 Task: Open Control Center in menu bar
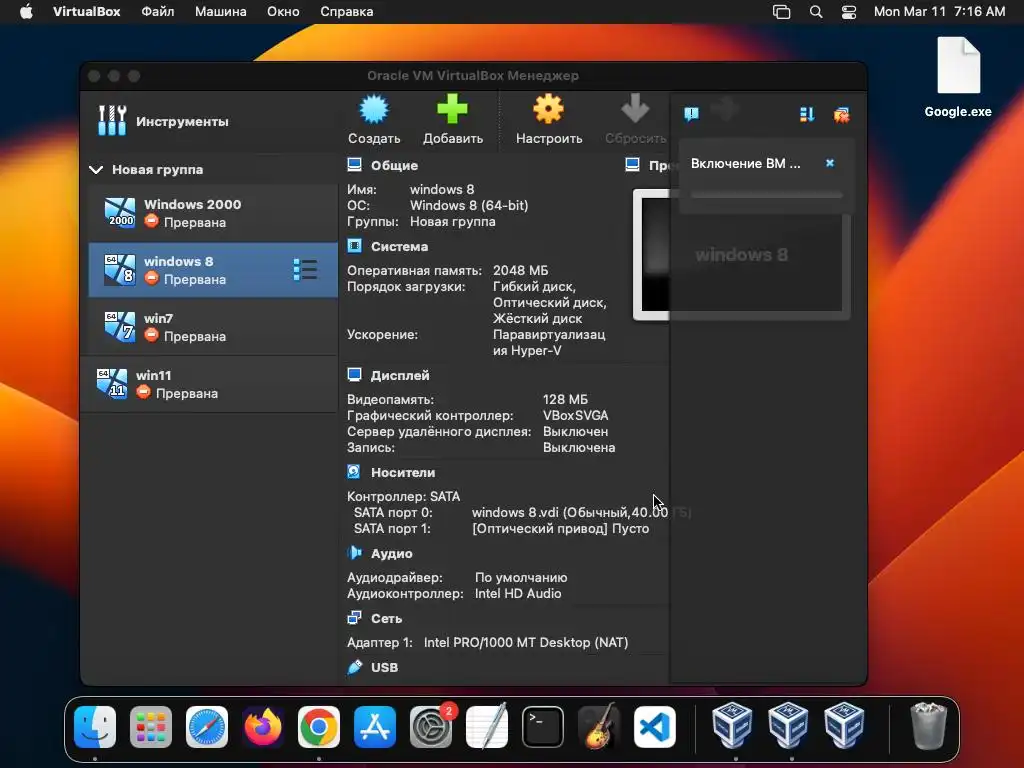848,12
